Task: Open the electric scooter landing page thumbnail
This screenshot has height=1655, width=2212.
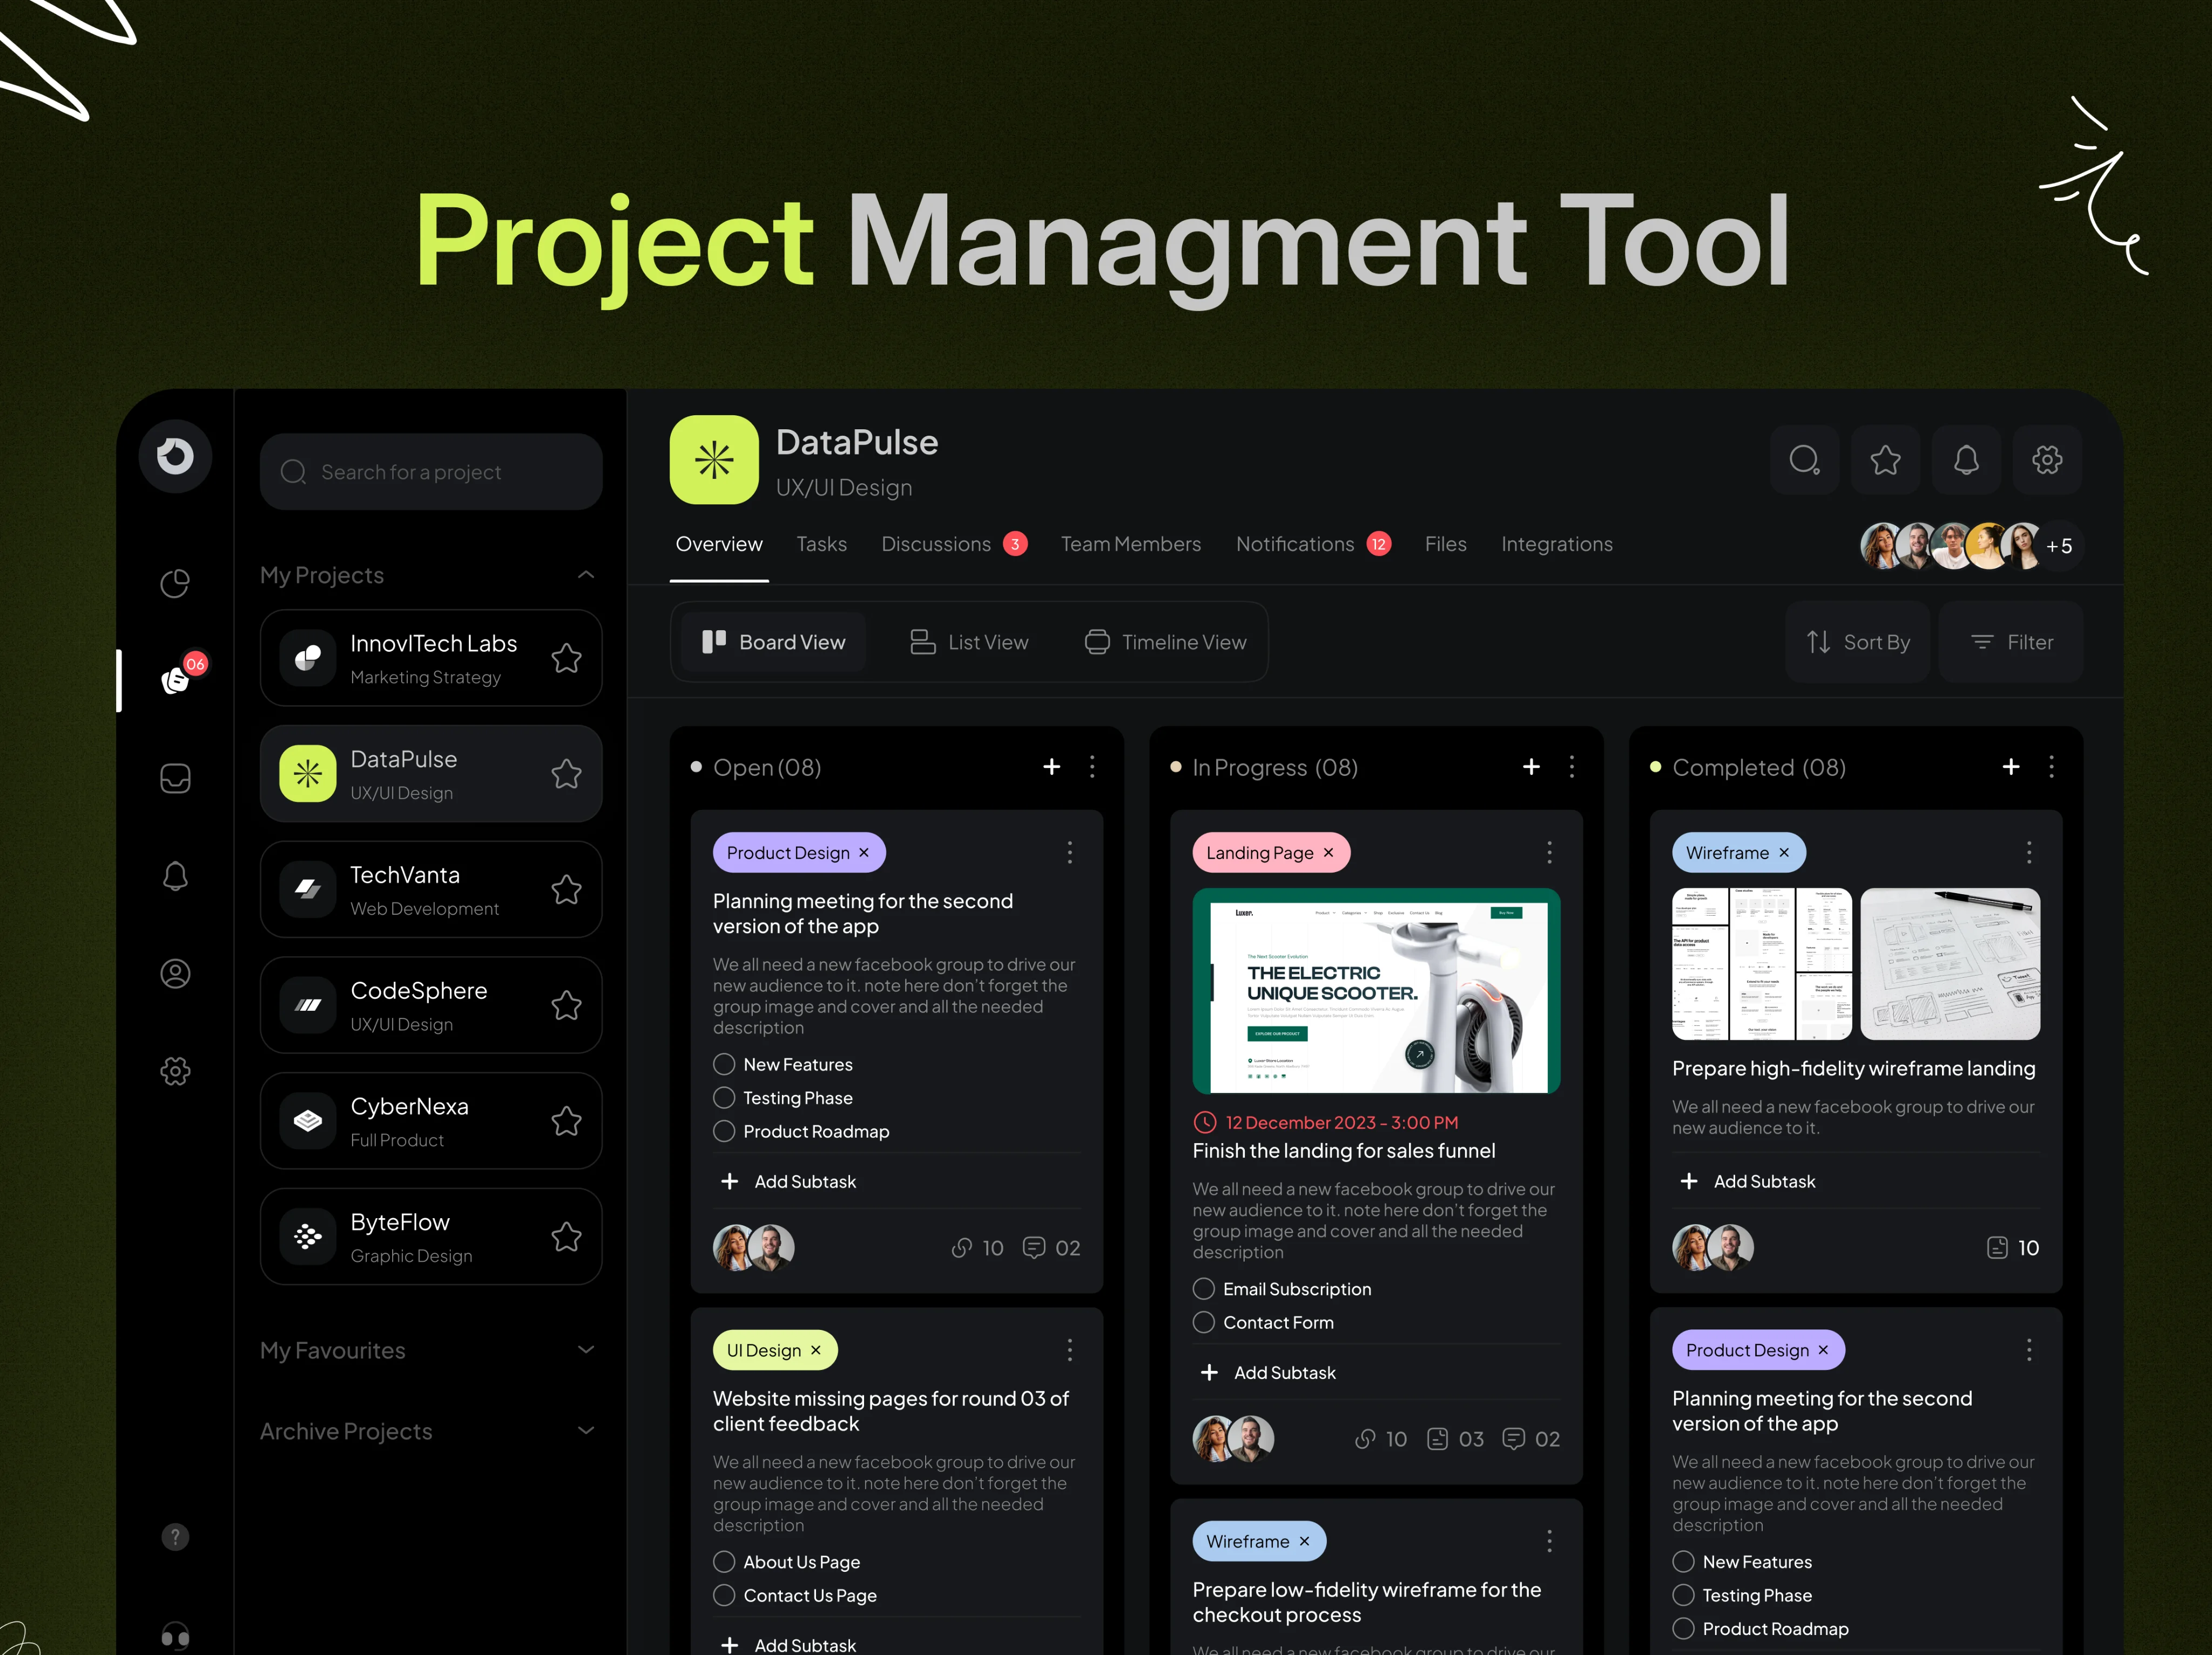Action: [x=1376, y=990]
